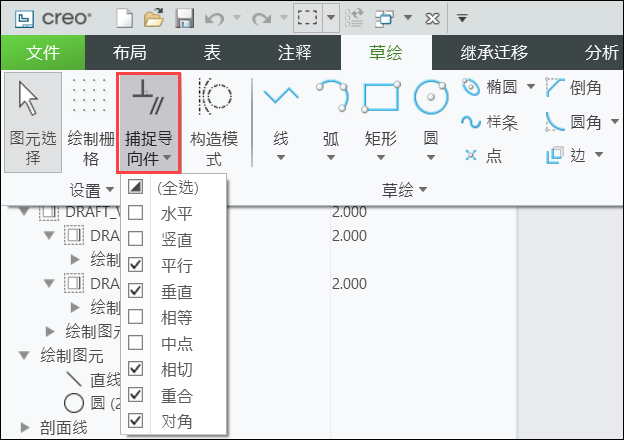Toggle the 绘制栅格 grid tool

click(90, 120)
